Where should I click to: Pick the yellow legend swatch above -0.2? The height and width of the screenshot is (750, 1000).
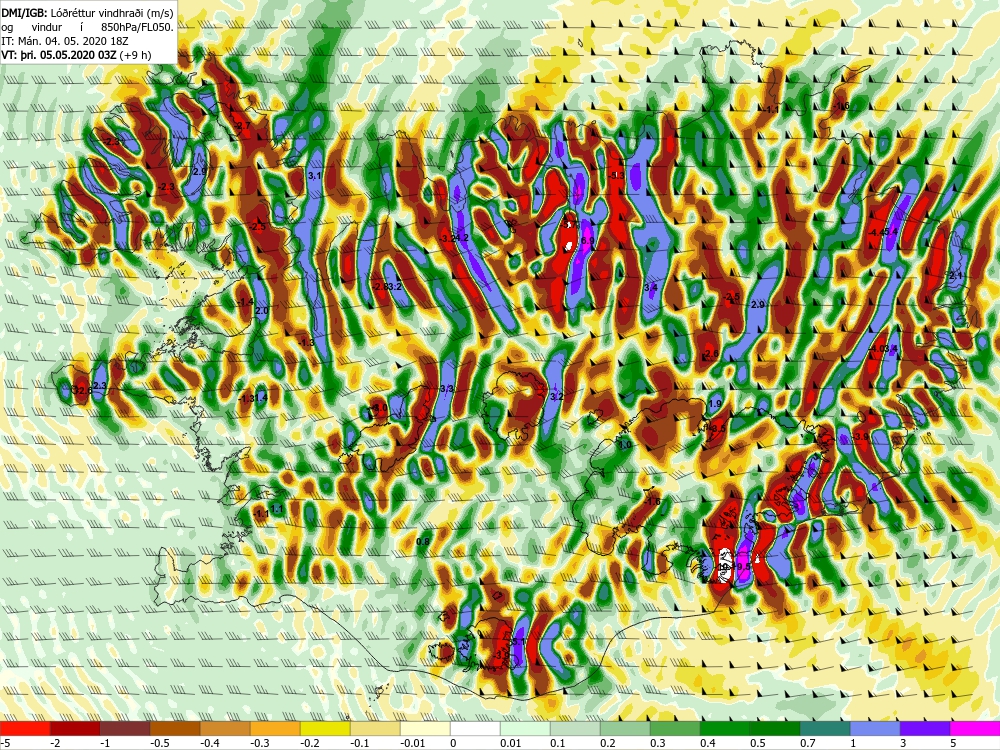(325, 728)
